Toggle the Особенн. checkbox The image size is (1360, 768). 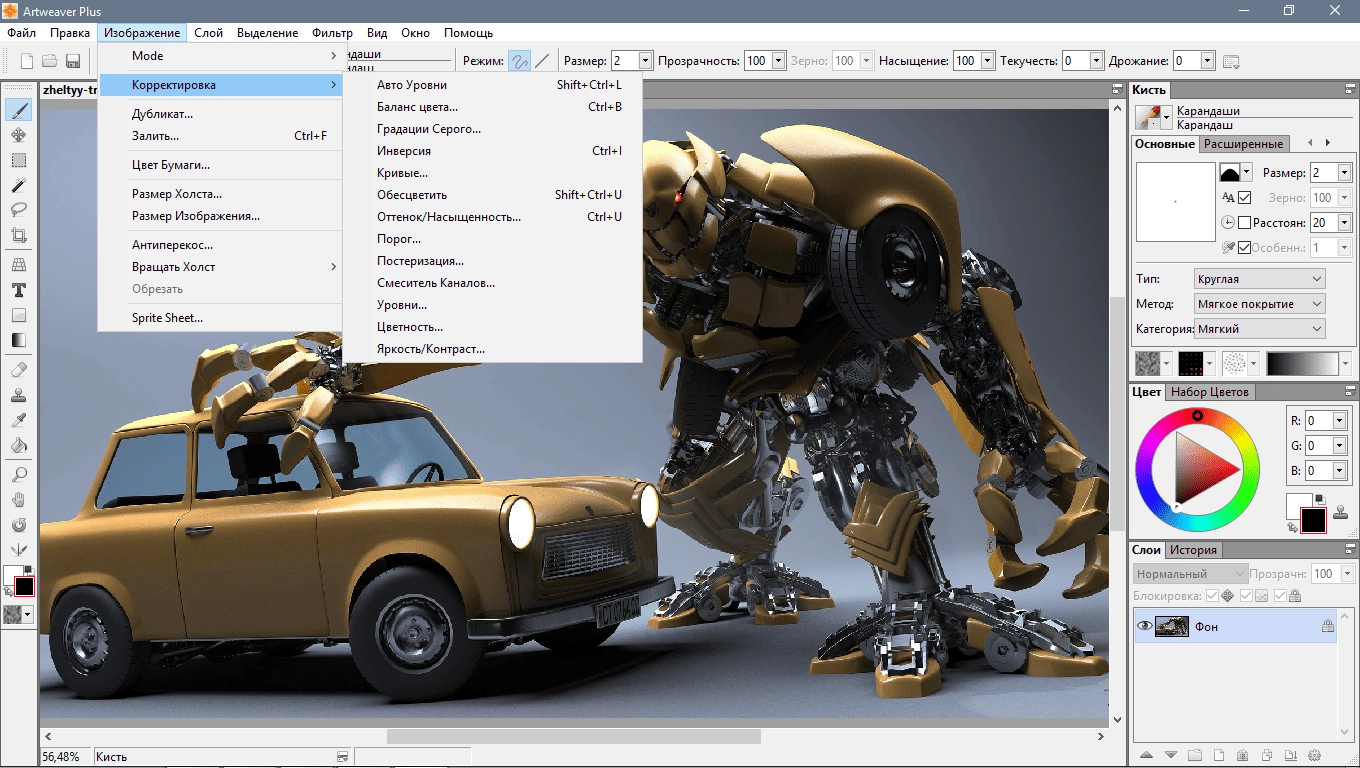[x=1244, y=247]
